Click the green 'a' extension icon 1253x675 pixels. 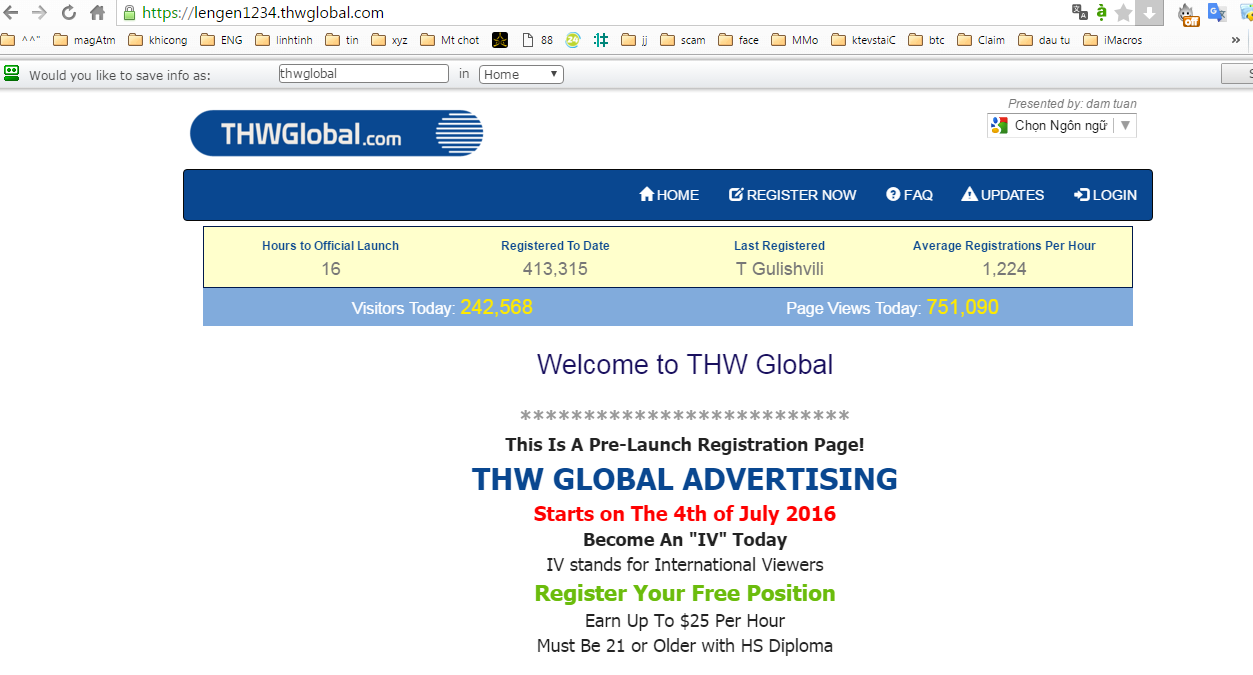[1101, 13]
